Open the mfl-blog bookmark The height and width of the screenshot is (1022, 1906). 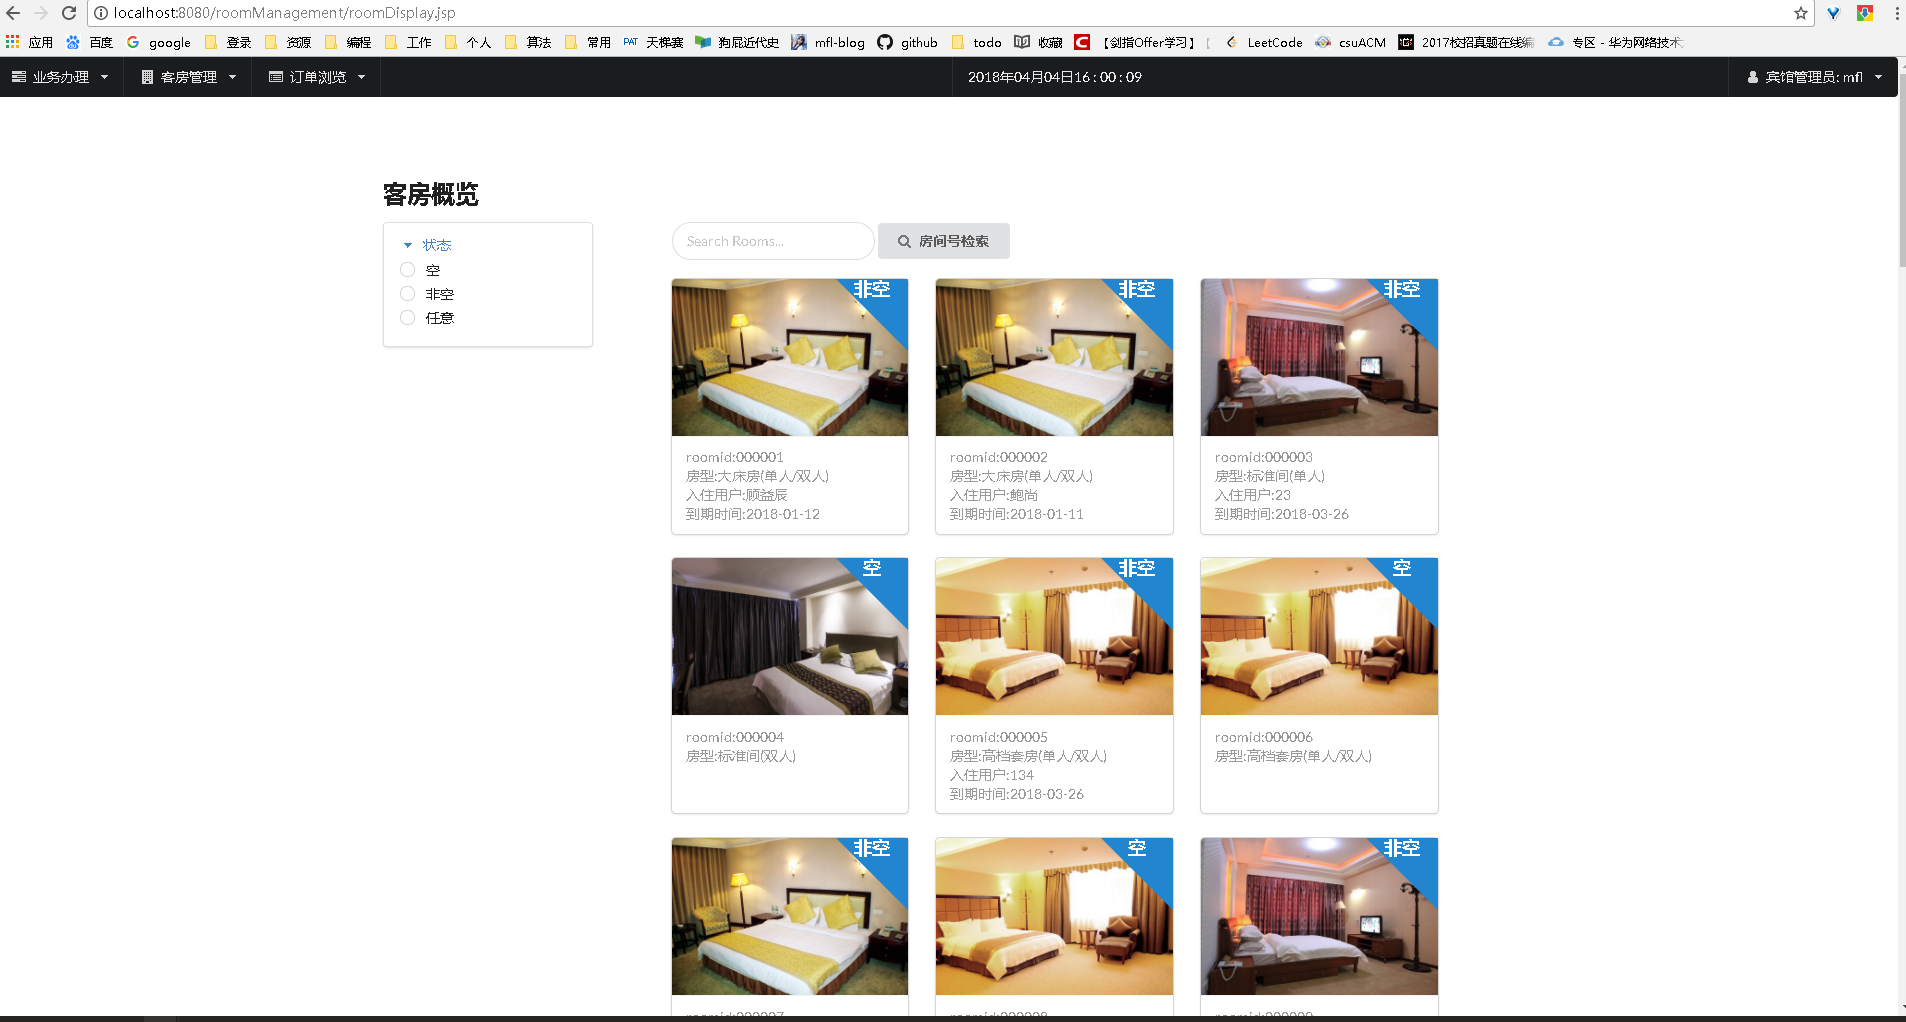pyautogui.click(x=828, y=42)
